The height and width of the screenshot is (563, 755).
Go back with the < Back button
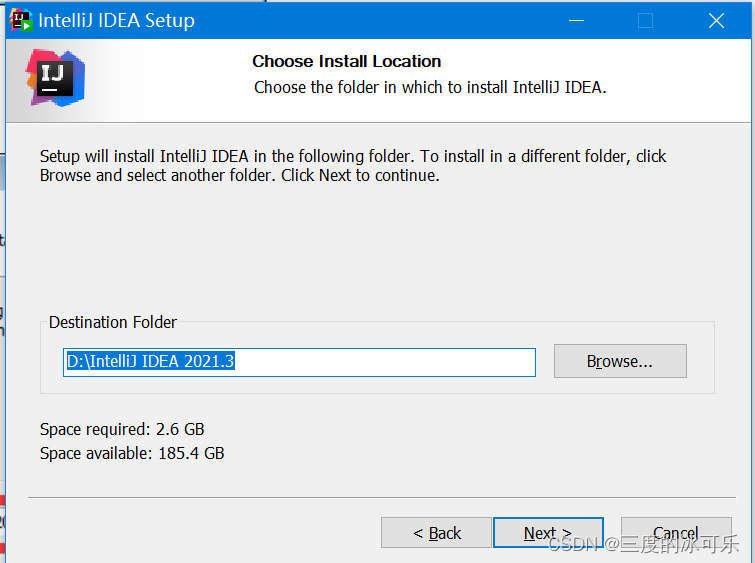(436, 533)
